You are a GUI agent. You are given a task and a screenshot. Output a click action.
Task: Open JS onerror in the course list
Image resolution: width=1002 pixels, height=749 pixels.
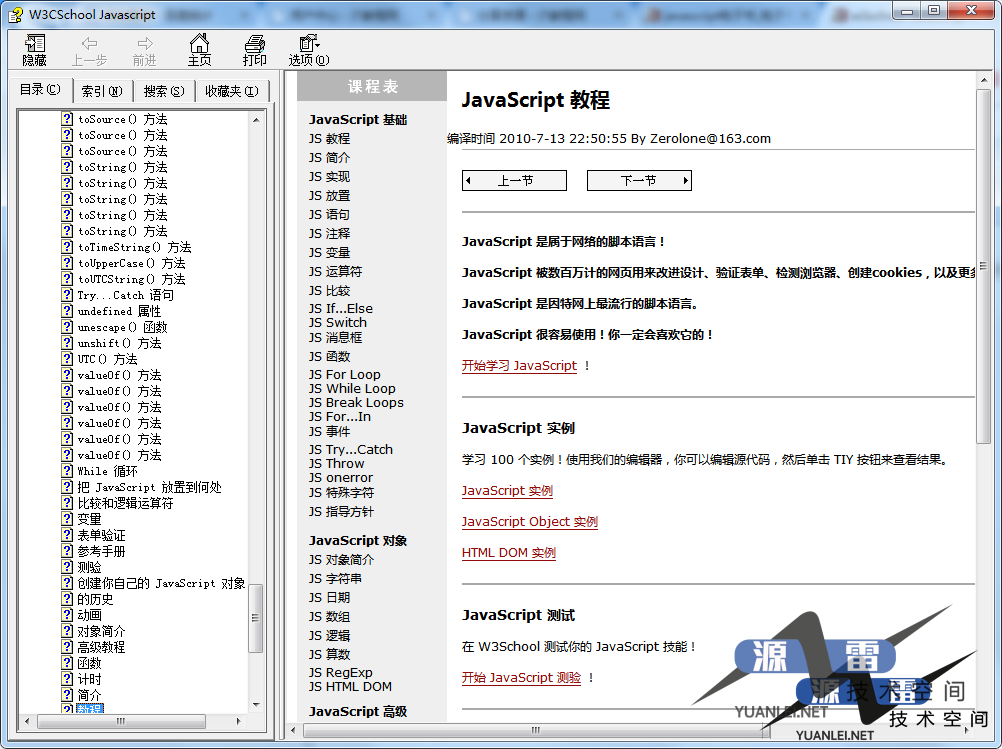pyautogui.click(x=341, y=477)
